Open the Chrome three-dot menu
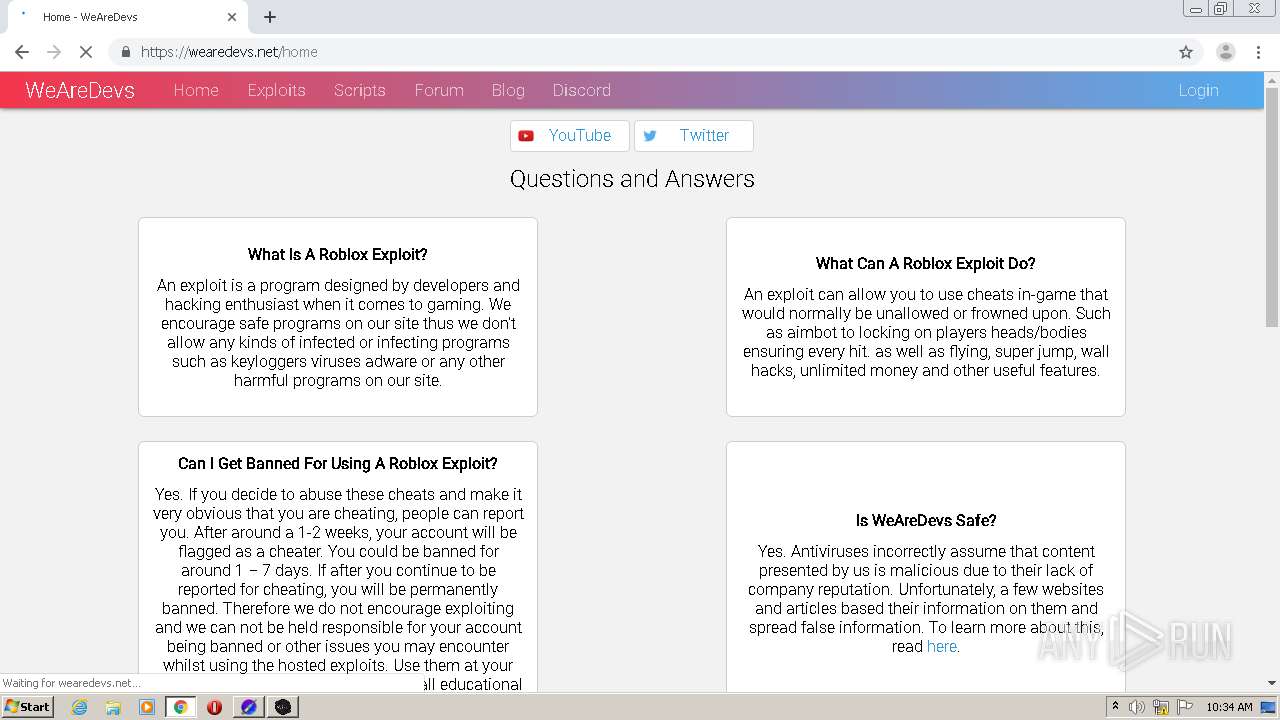 [1259, 52]
